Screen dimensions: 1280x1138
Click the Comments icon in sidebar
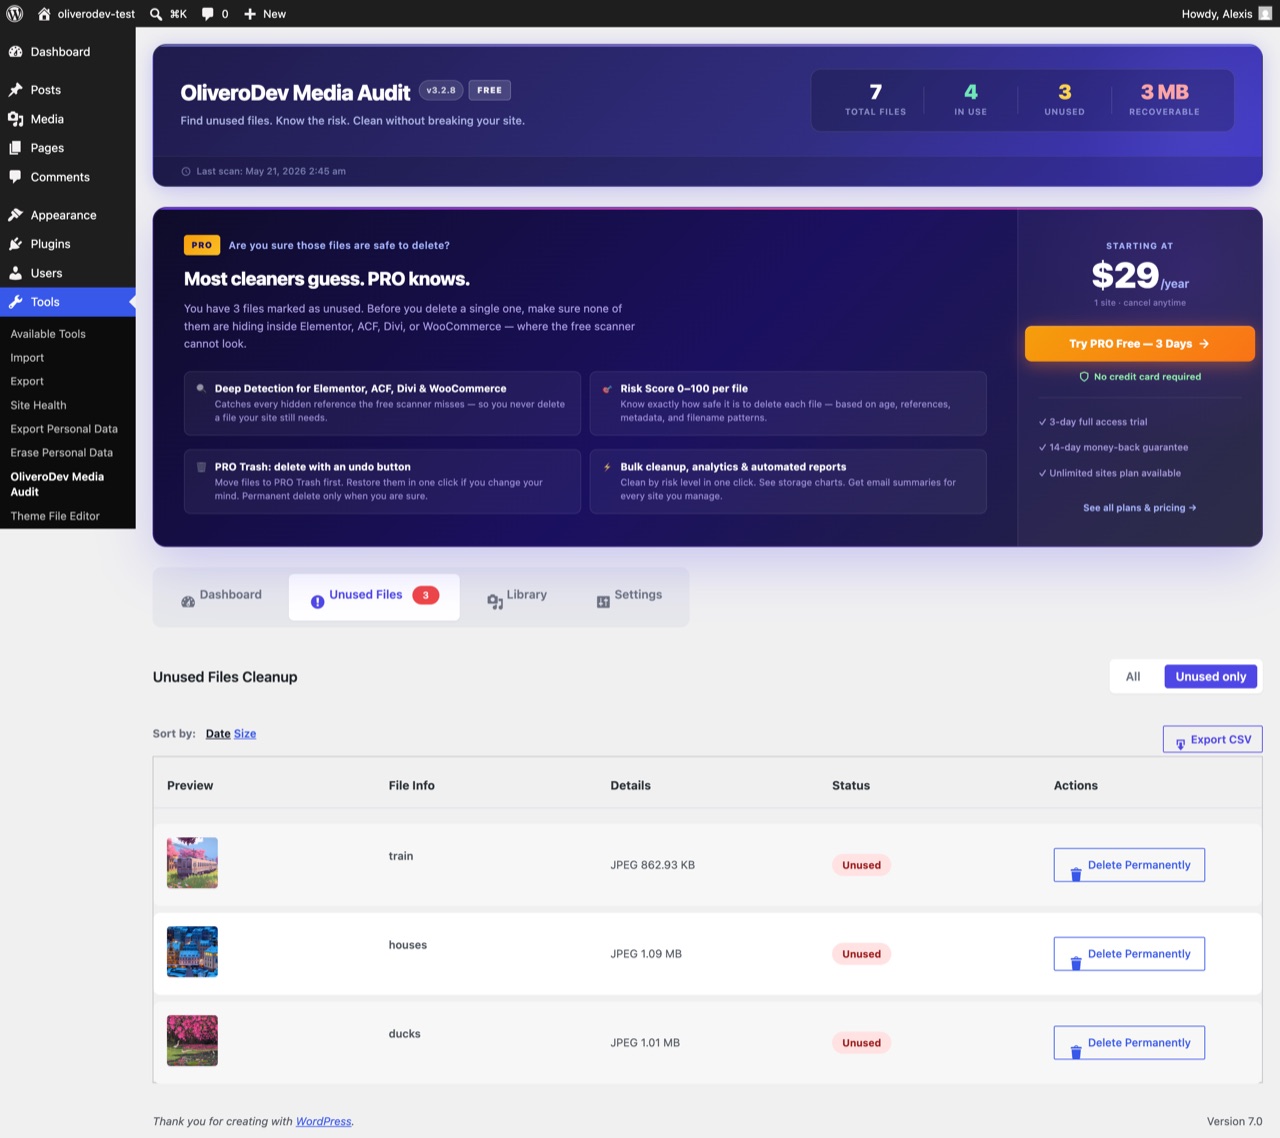click(x=15, y=177)
